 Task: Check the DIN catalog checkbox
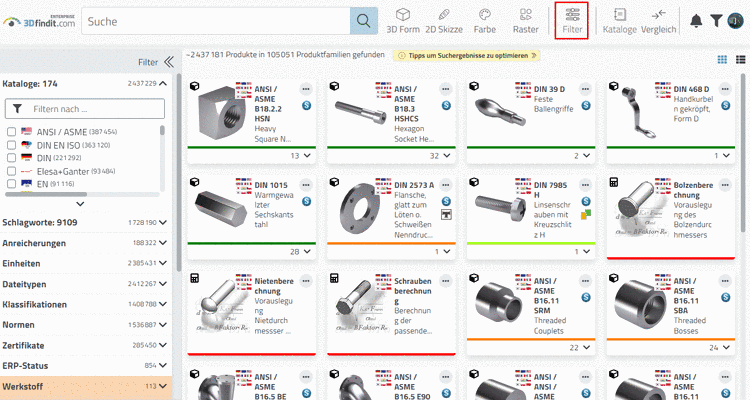11,157
